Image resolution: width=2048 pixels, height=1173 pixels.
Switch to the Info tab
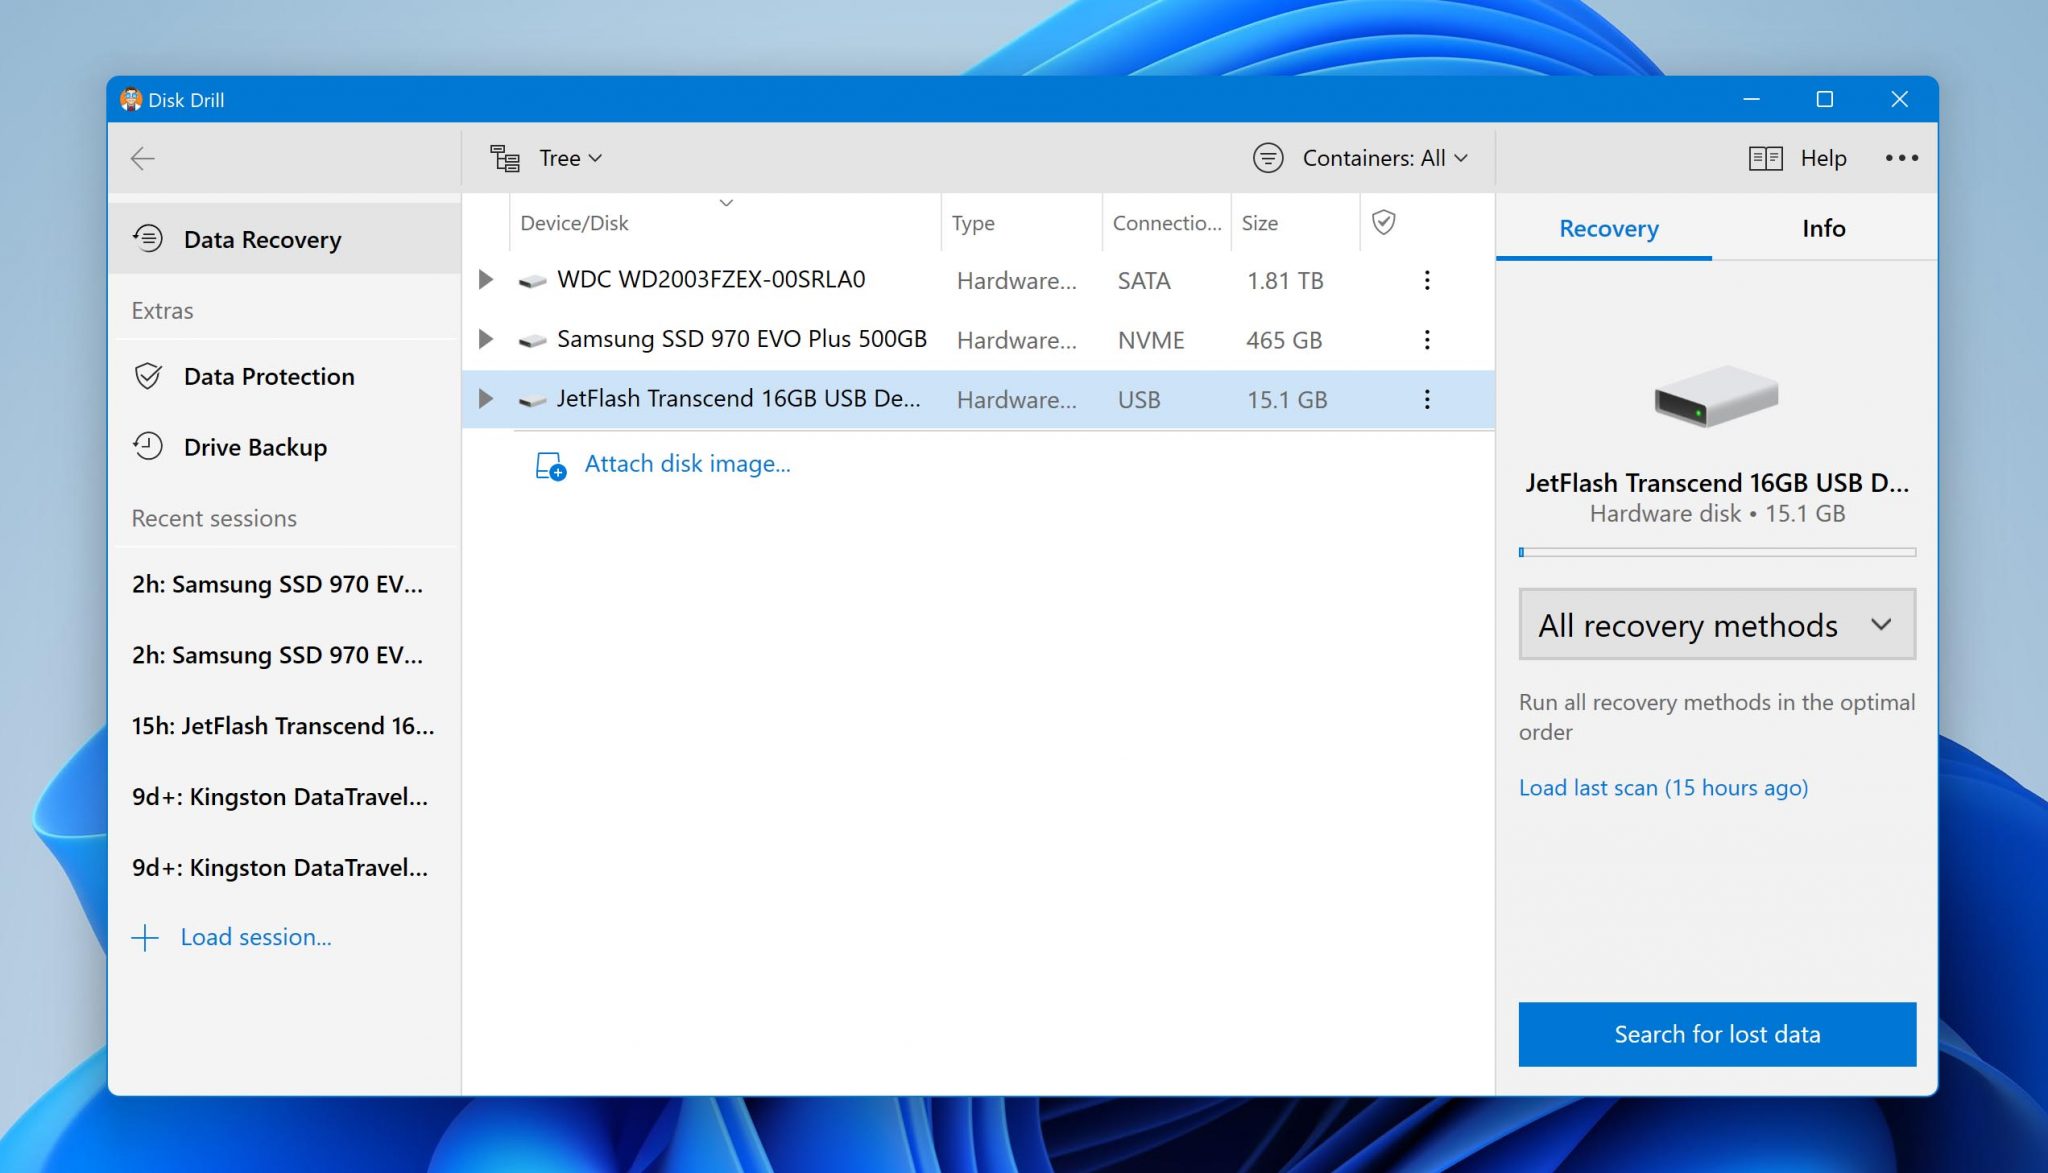pos(1823,228)
